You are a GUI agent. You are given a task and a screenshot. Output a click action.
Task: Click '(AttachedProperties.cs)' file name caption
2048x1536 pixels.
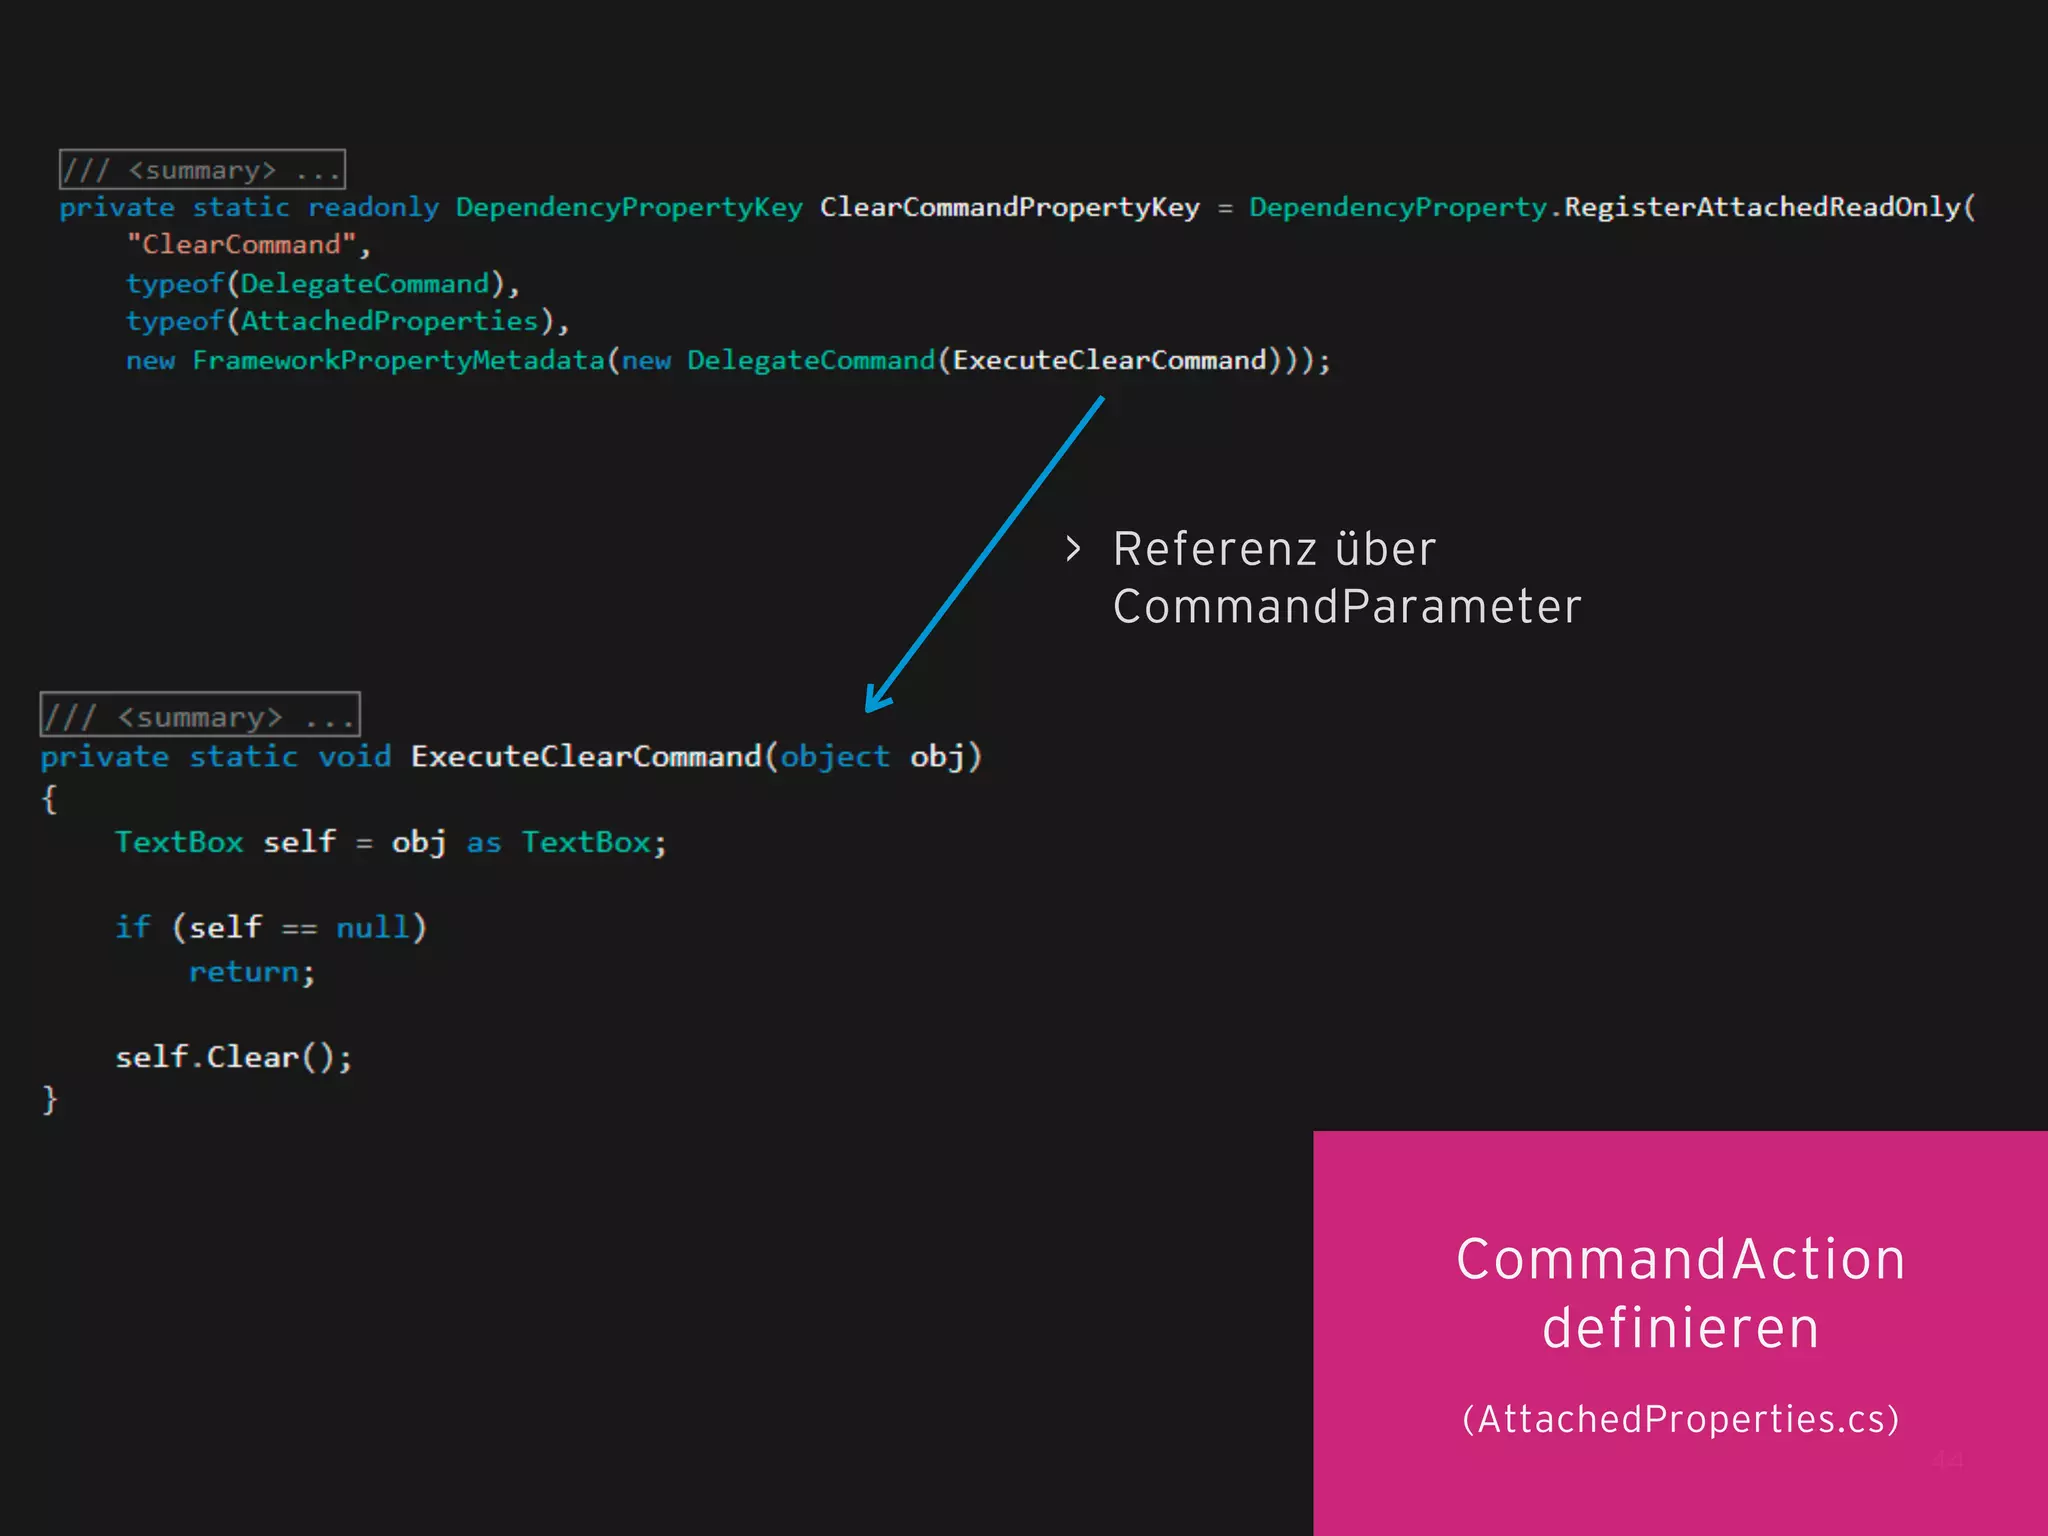[x=1680, y=1419]
